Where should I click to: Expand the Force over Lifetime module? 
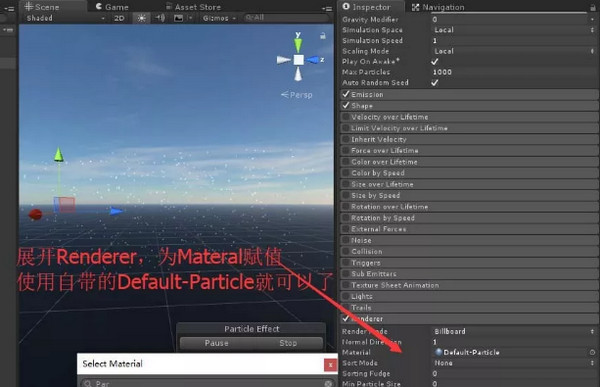tap(469, 150)
